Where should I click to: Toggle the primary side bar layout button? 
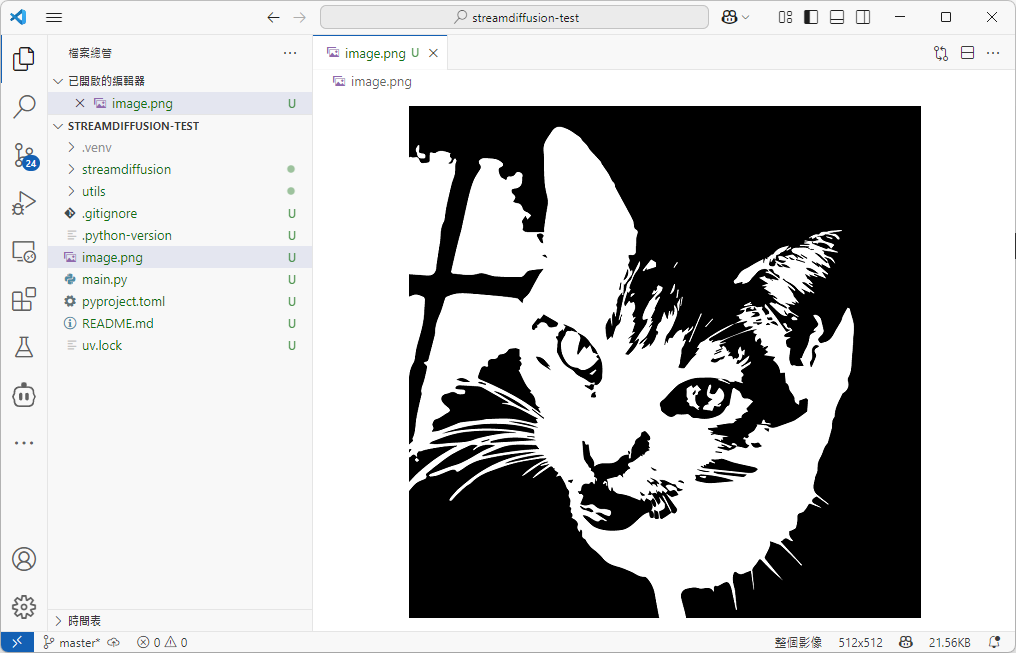[x=811, y=17]
